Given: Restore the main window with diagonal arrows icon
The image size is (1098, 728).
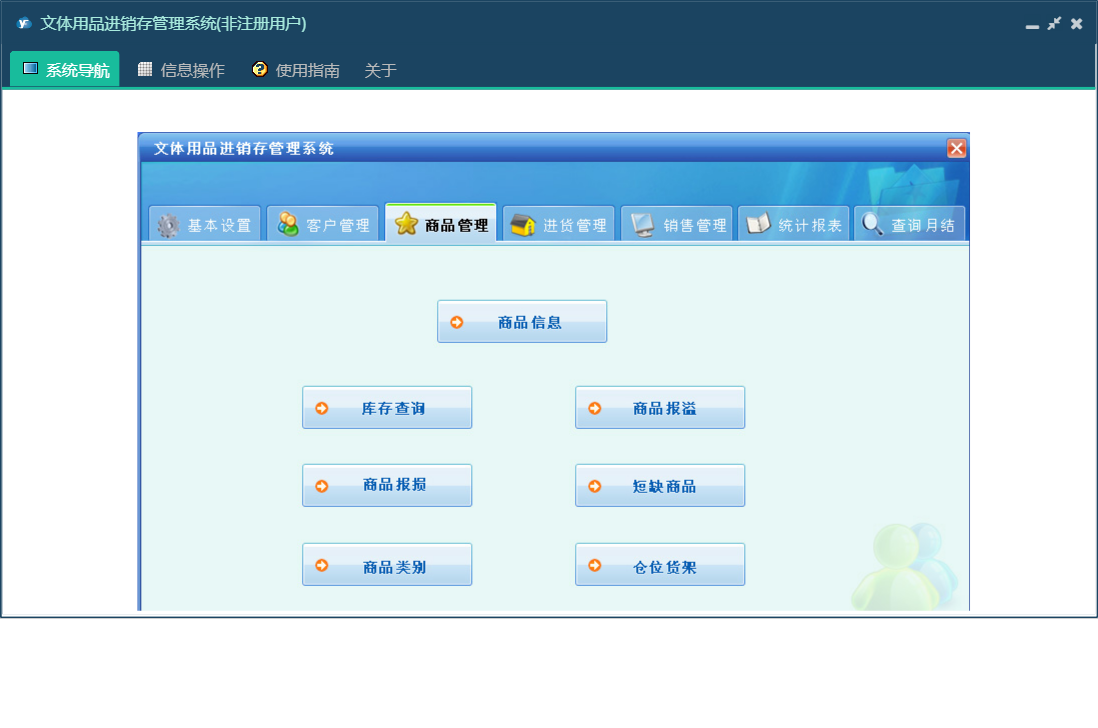Looking at the screenshot, I should click(1054, 24).
